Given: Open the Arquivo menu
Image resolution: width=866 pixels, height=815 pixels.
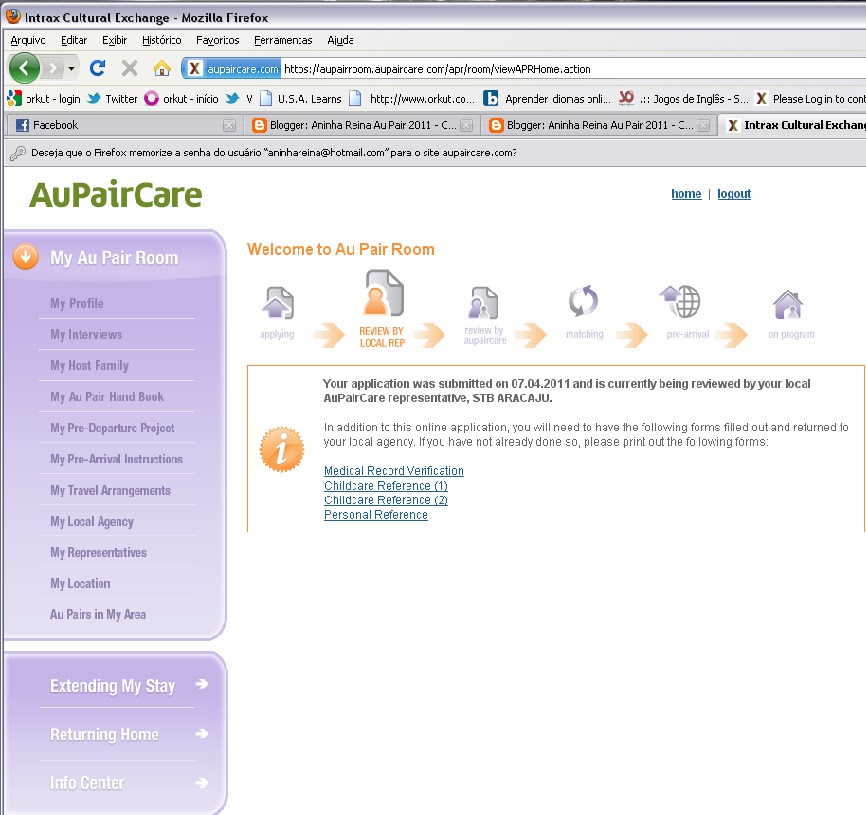Looking at the screenshot, I should coord(28,40).
